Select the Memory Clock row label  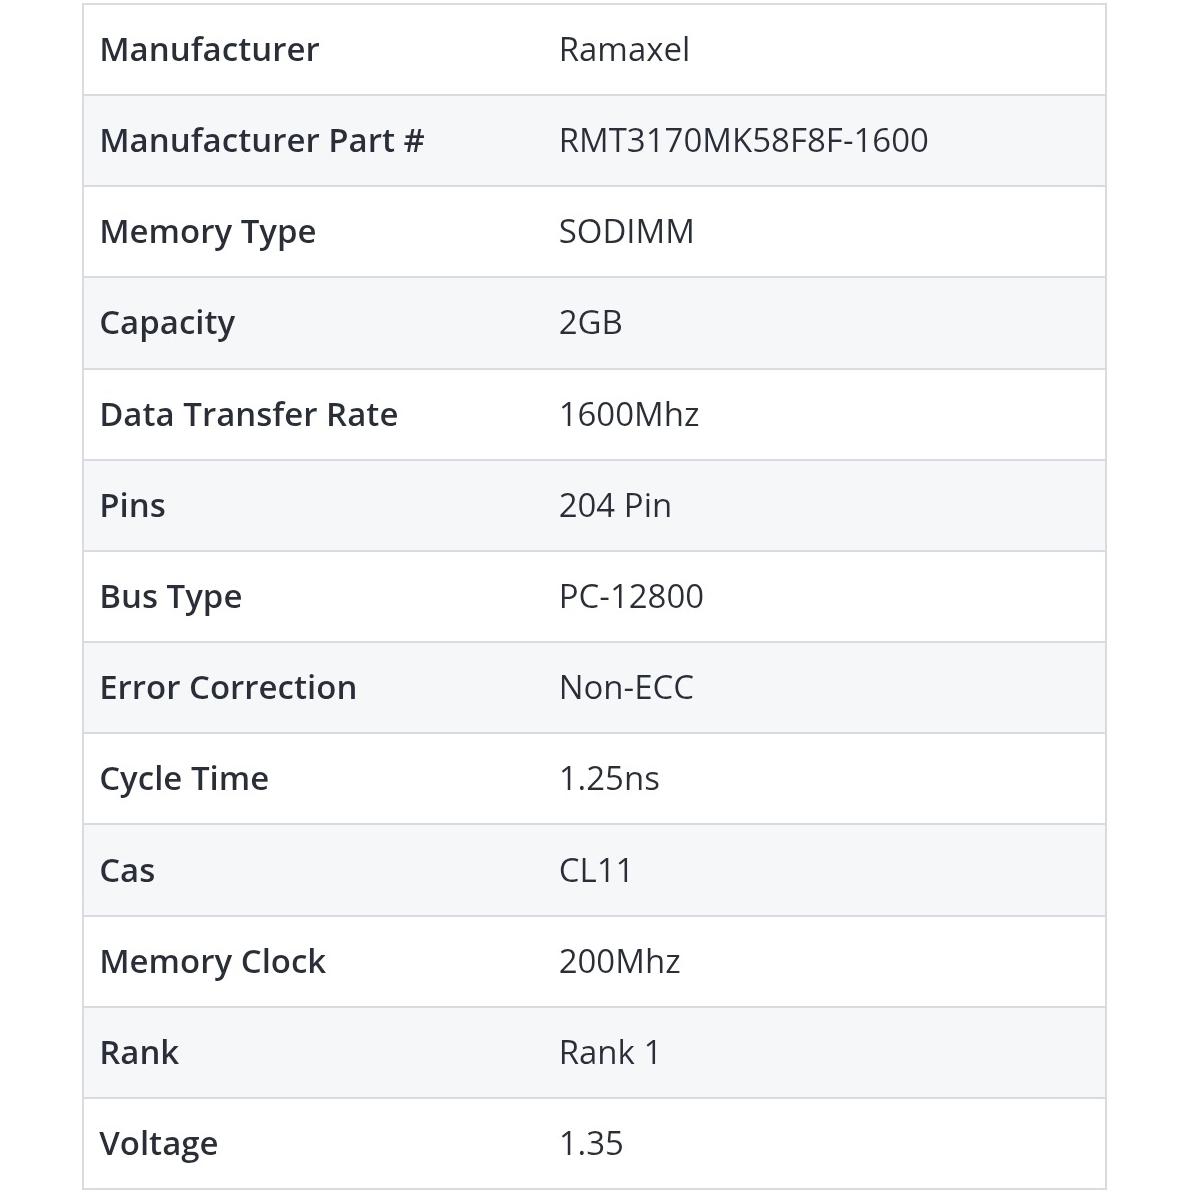(213, 962)
